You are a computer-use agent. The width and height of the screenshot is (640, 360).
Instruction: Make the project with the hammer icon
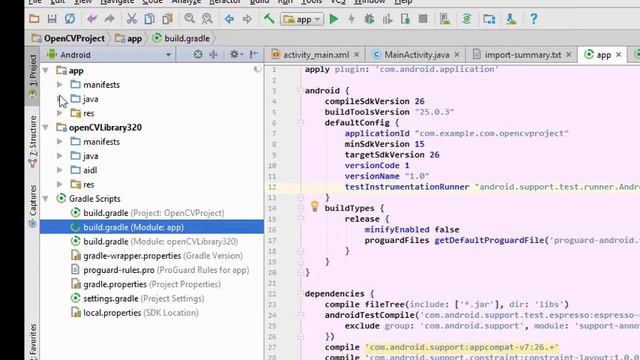tap(269, 19)
